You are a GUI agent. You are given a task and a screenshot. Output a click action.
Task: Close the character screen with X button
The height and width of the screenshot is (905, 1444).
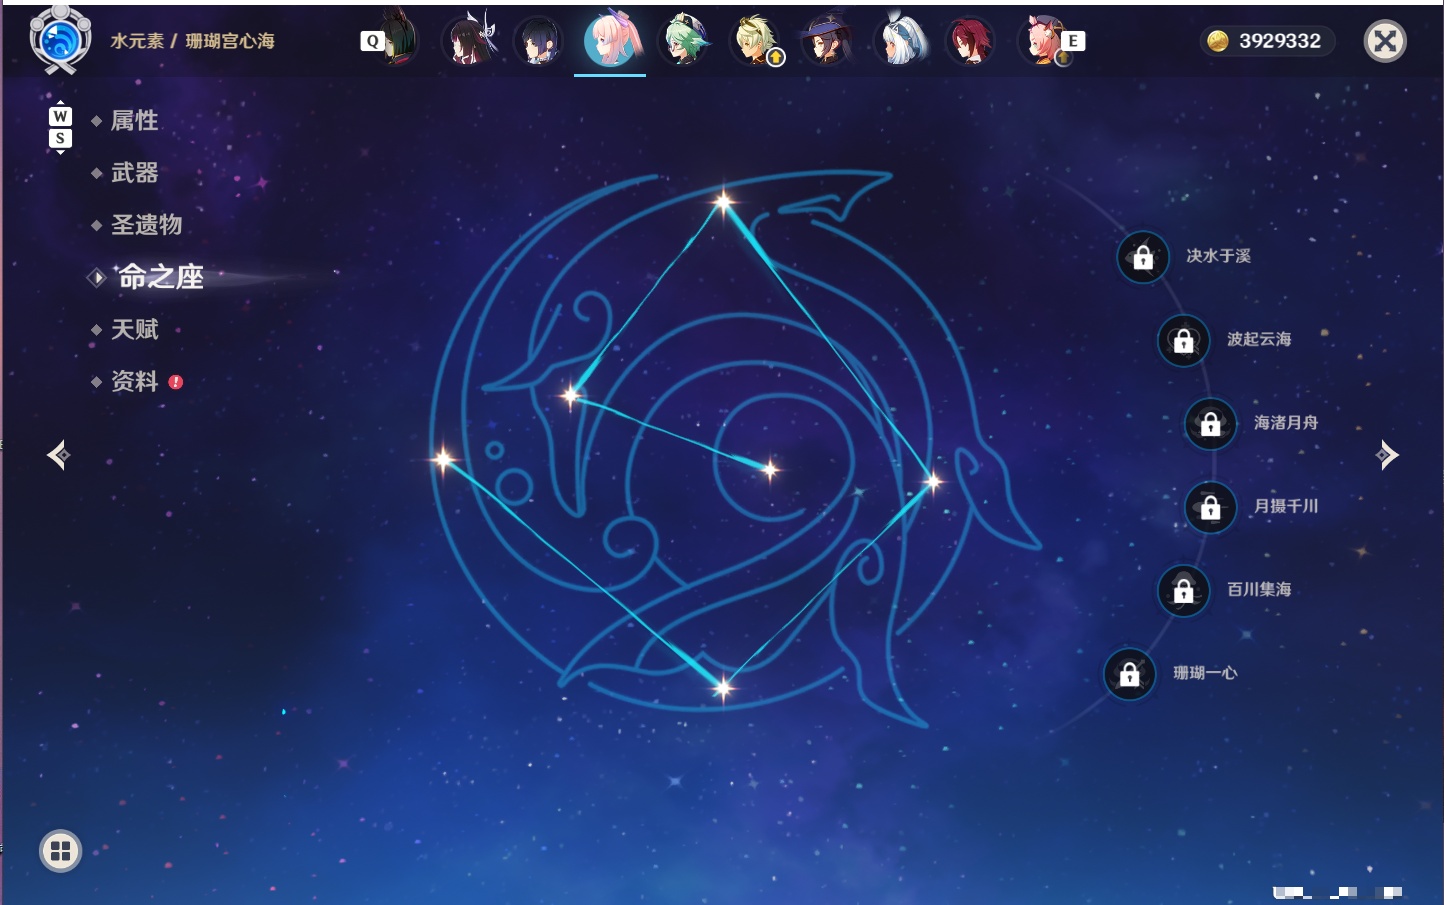tap(1385, 41)
